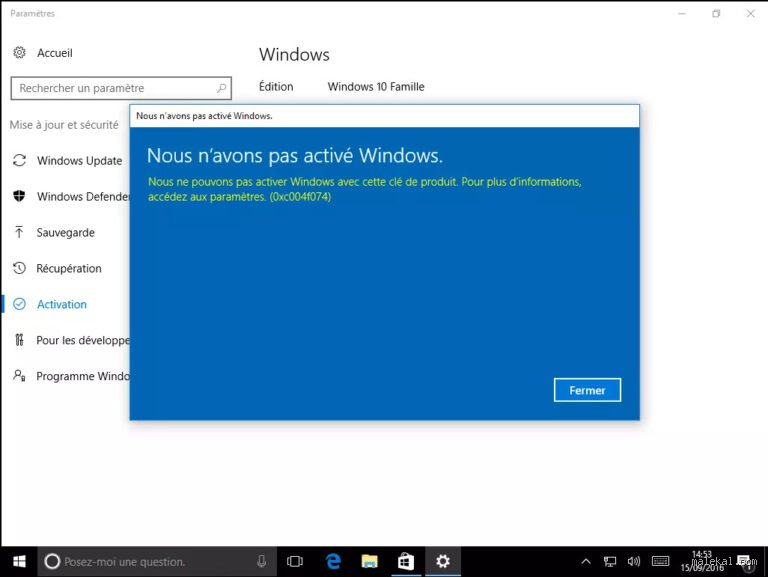Close the Paramètres window
This screenshot has width=768, height=577.
[750, 14]
